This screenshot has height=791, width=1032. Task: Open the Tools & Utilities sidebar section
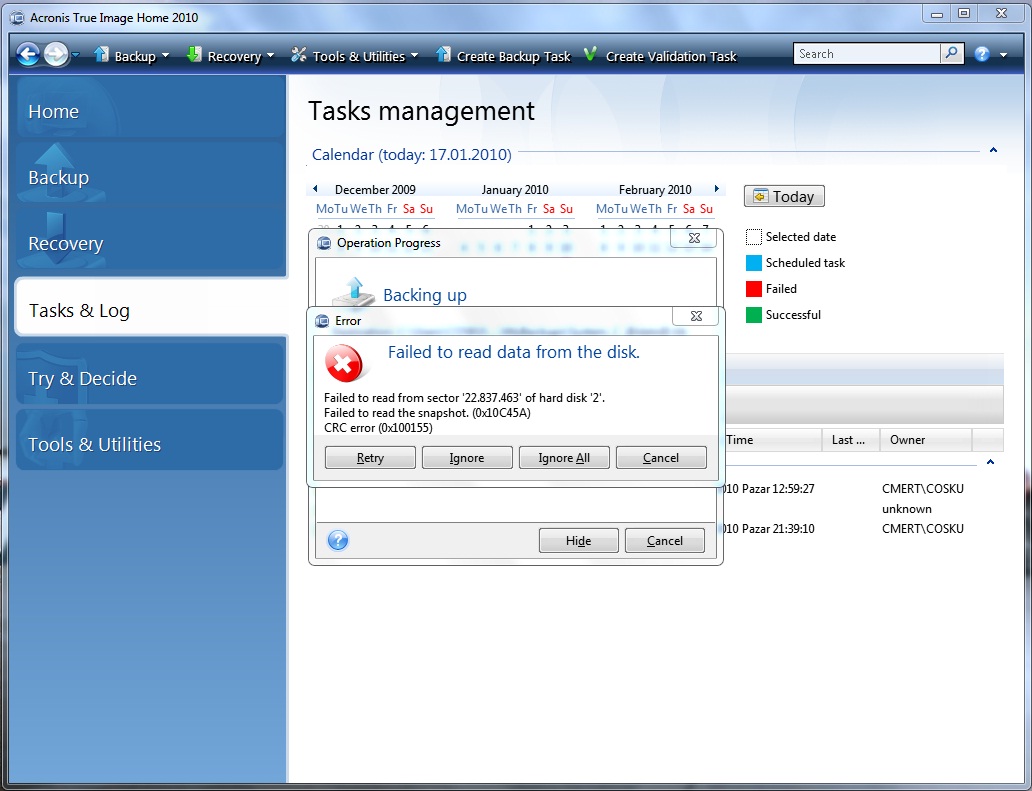(150, 440)
